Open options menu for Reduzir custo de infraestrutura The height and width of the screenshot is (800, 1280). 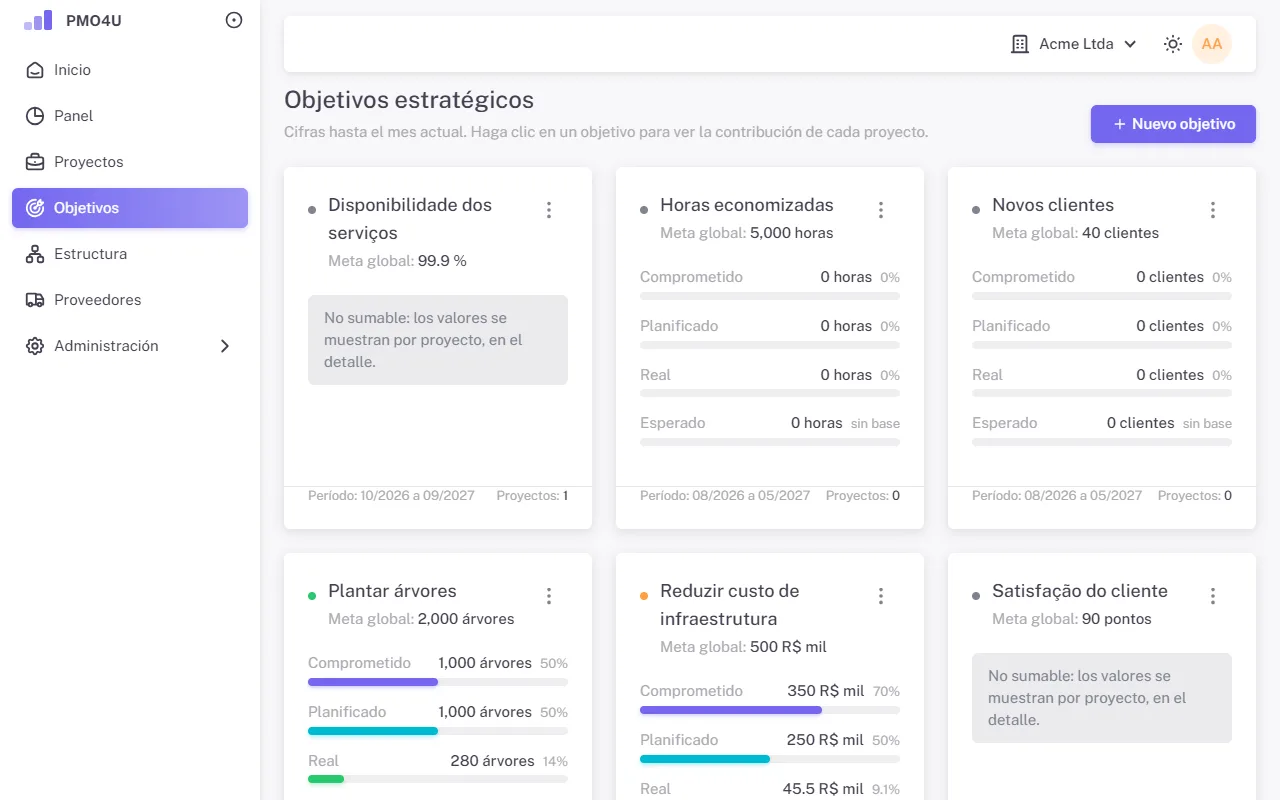point(881,596)
